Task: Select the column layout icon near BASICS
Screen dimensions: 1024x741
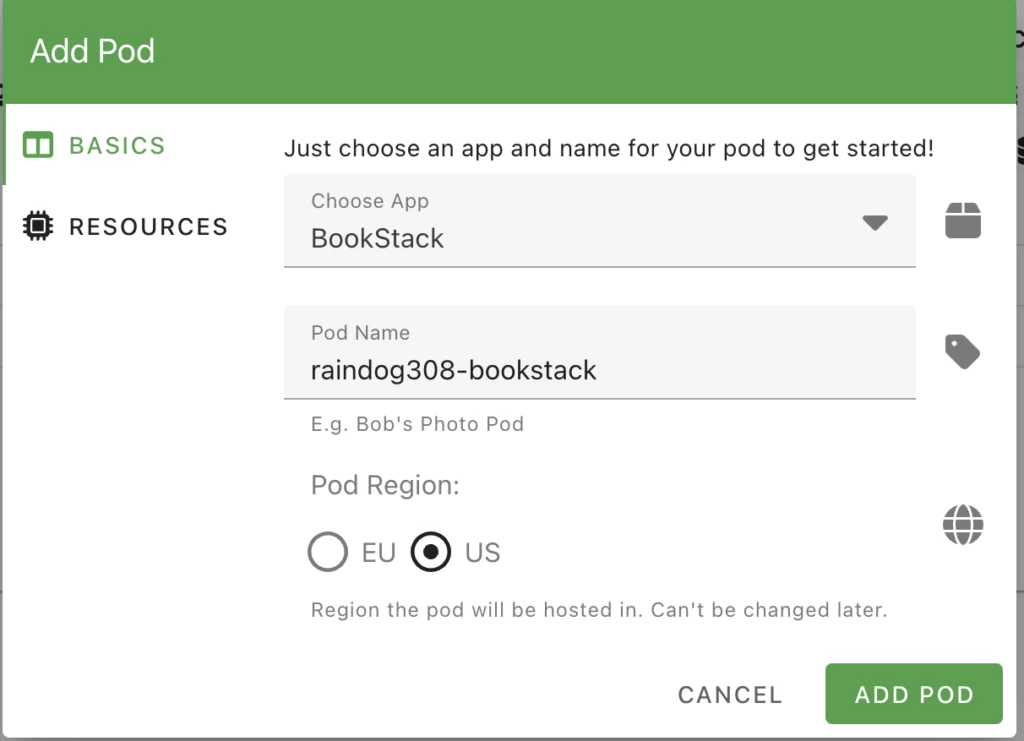Action: pos(37,145)
